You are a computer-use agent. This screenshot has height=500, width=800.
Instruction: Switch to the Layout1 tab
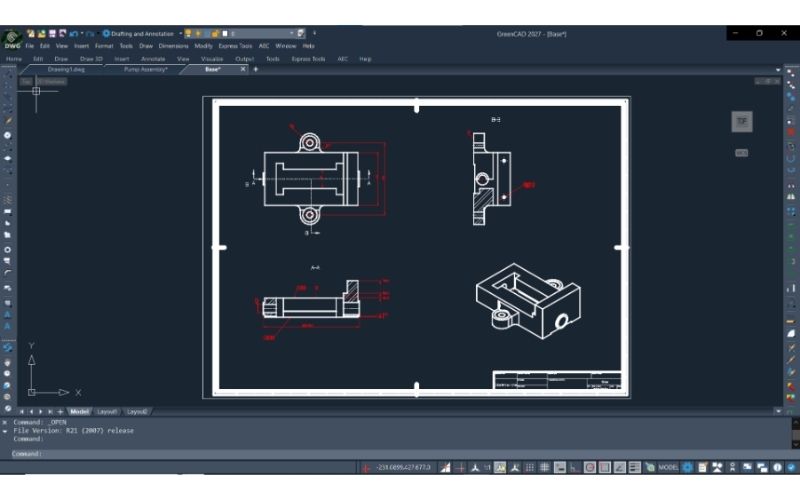107,411
